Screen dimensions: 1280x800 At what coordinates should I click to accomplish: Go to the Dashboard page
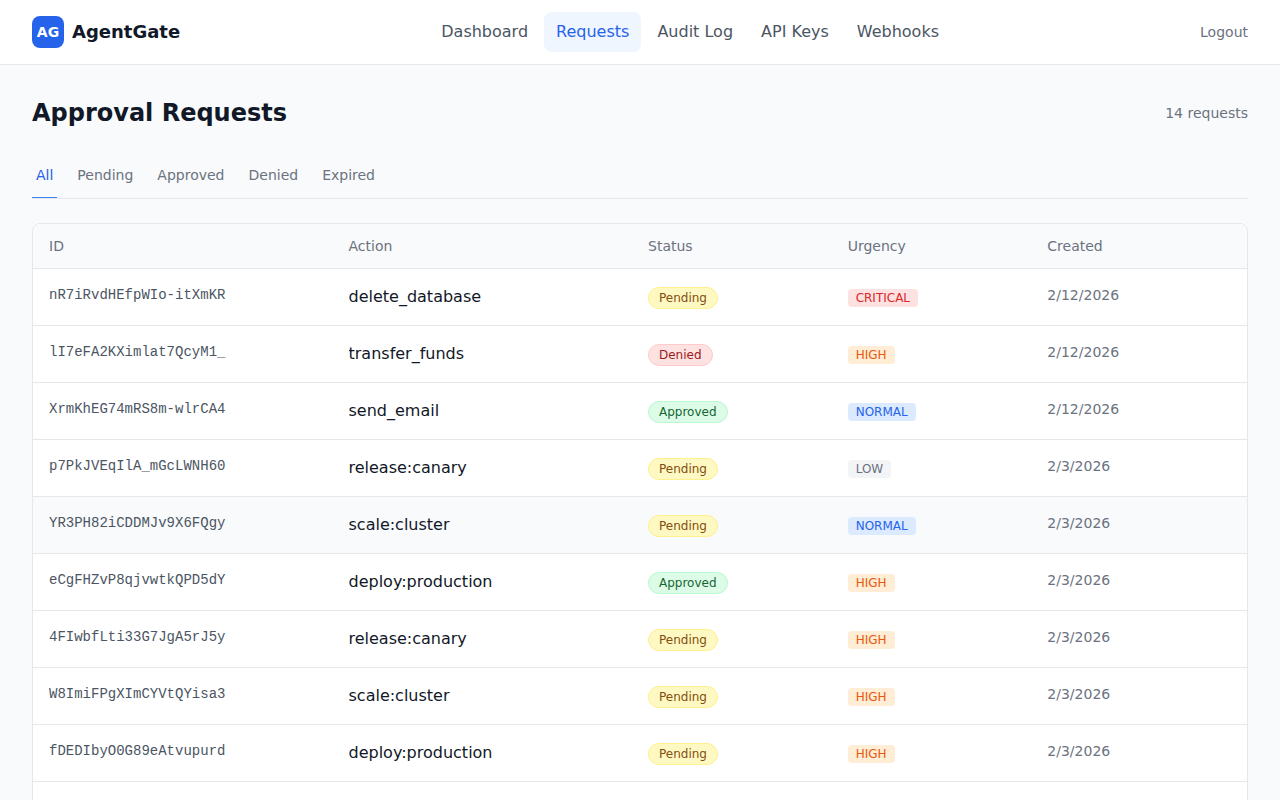(485, 32)
